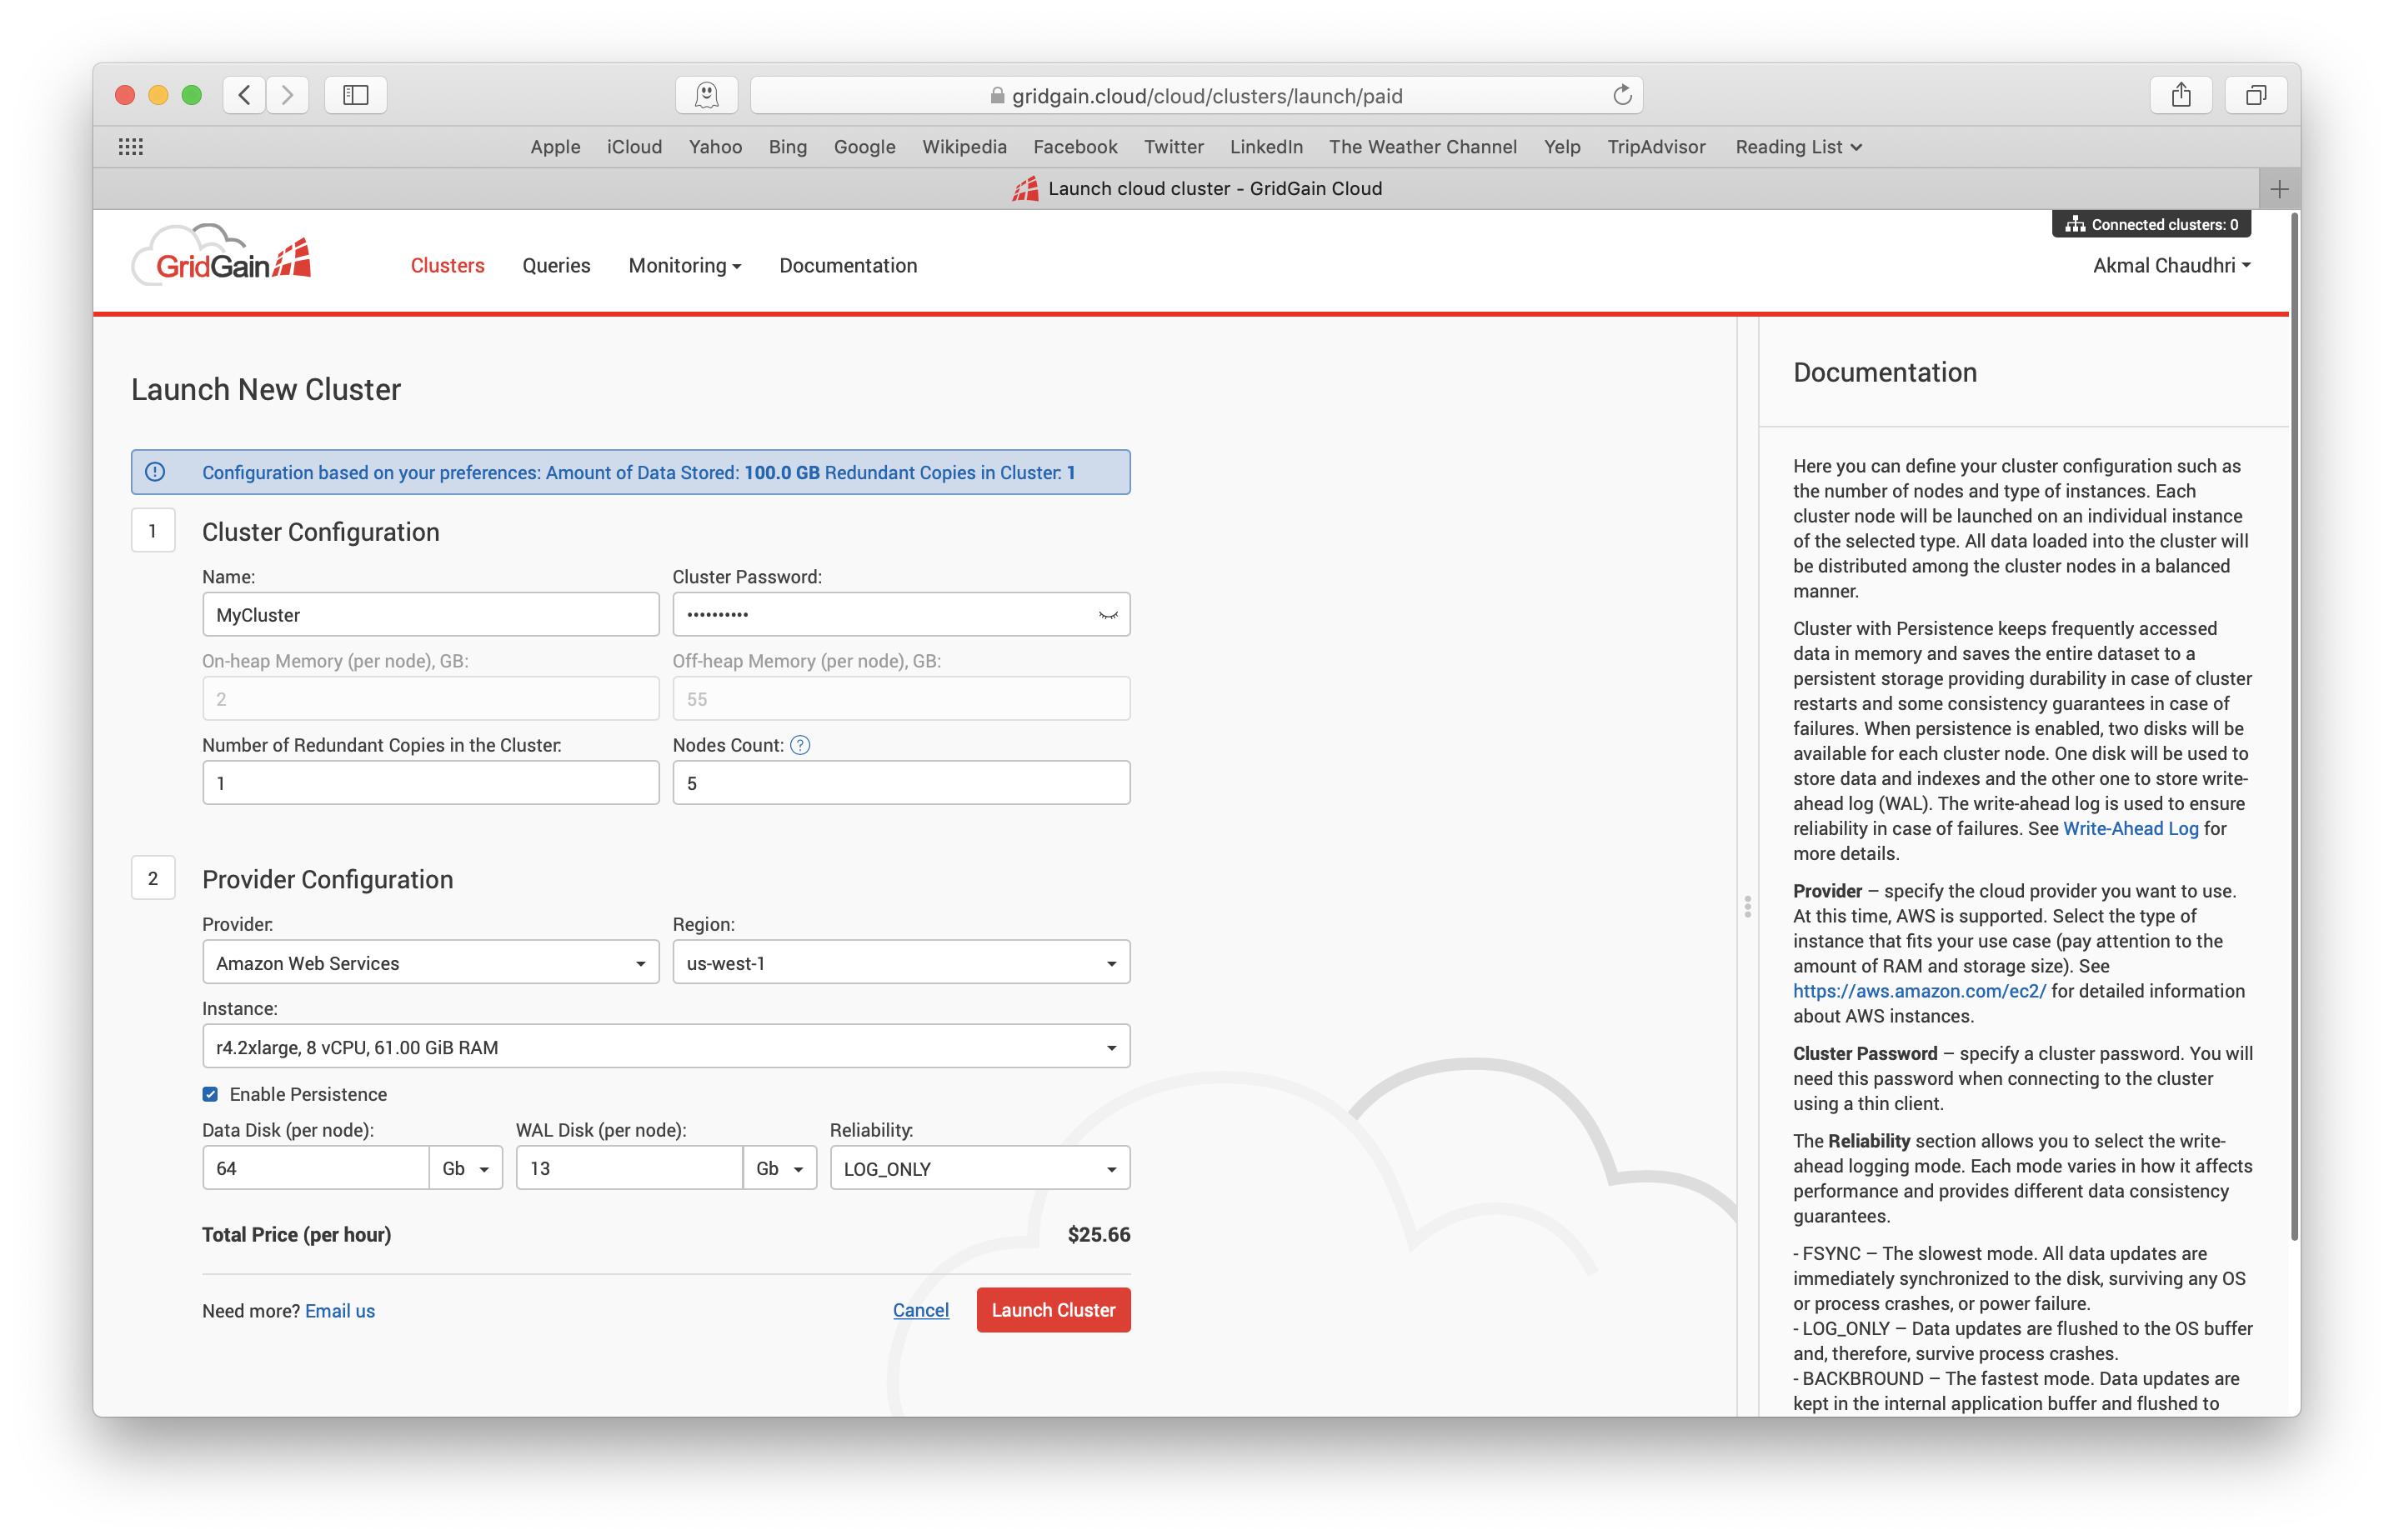This screenshot has height=1540, width=2394.
Task: Click the Cluster Password field
Action: (901, 614)
